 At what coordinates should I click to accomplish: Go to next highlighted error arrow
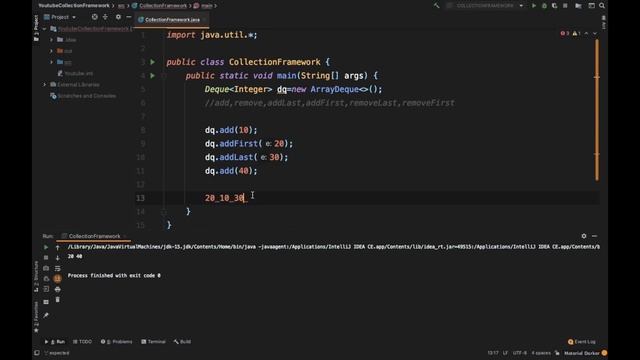(595, 33)
